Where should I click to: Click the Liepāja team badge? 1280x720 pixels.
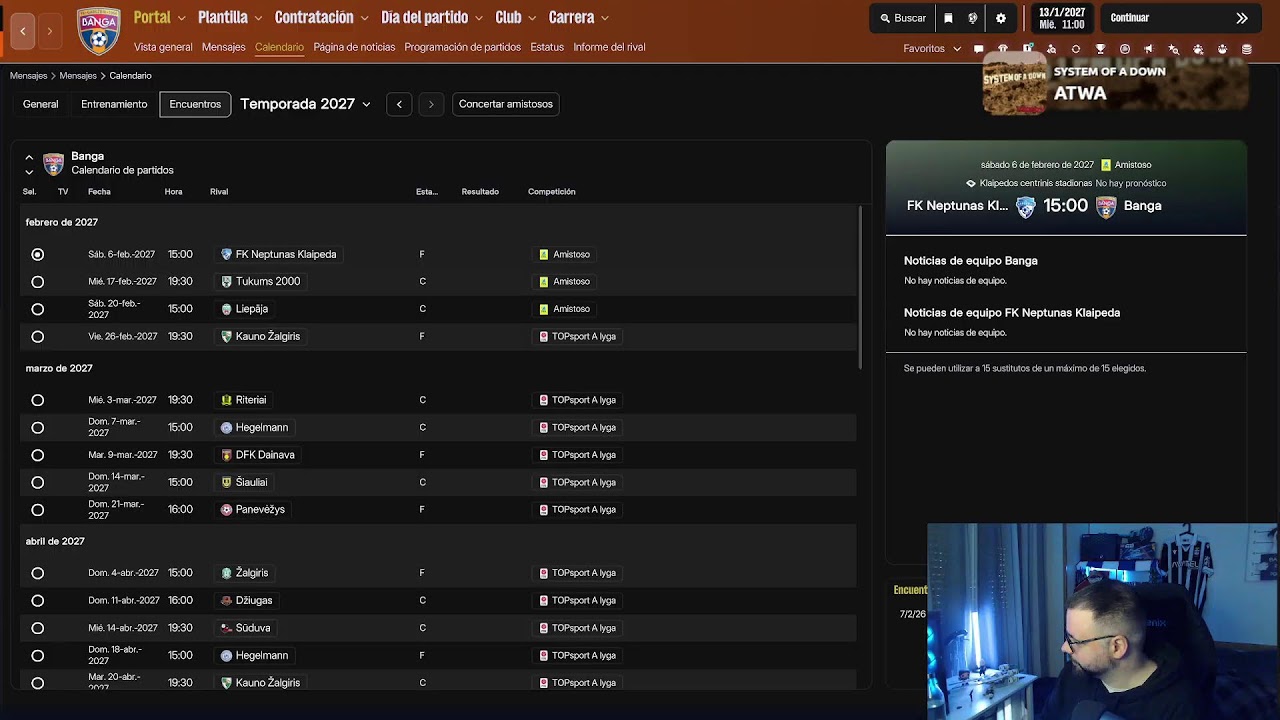[x=226, y=309]
